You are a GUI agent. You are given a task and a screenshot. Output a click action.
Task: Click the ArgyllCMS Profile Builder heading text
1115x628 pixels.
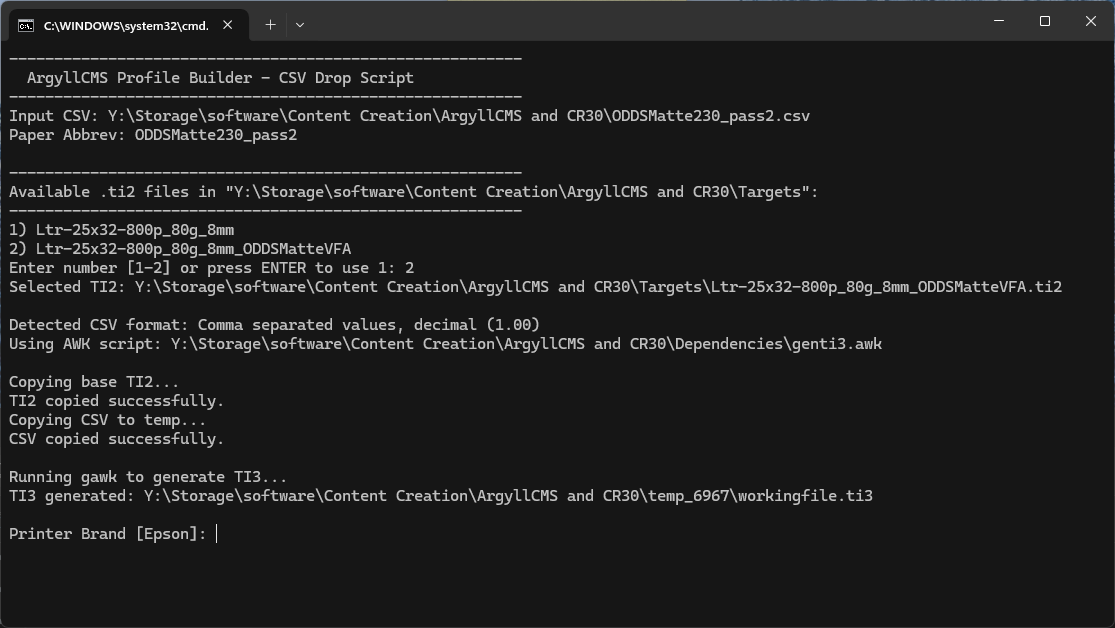[x=220, y=78]
